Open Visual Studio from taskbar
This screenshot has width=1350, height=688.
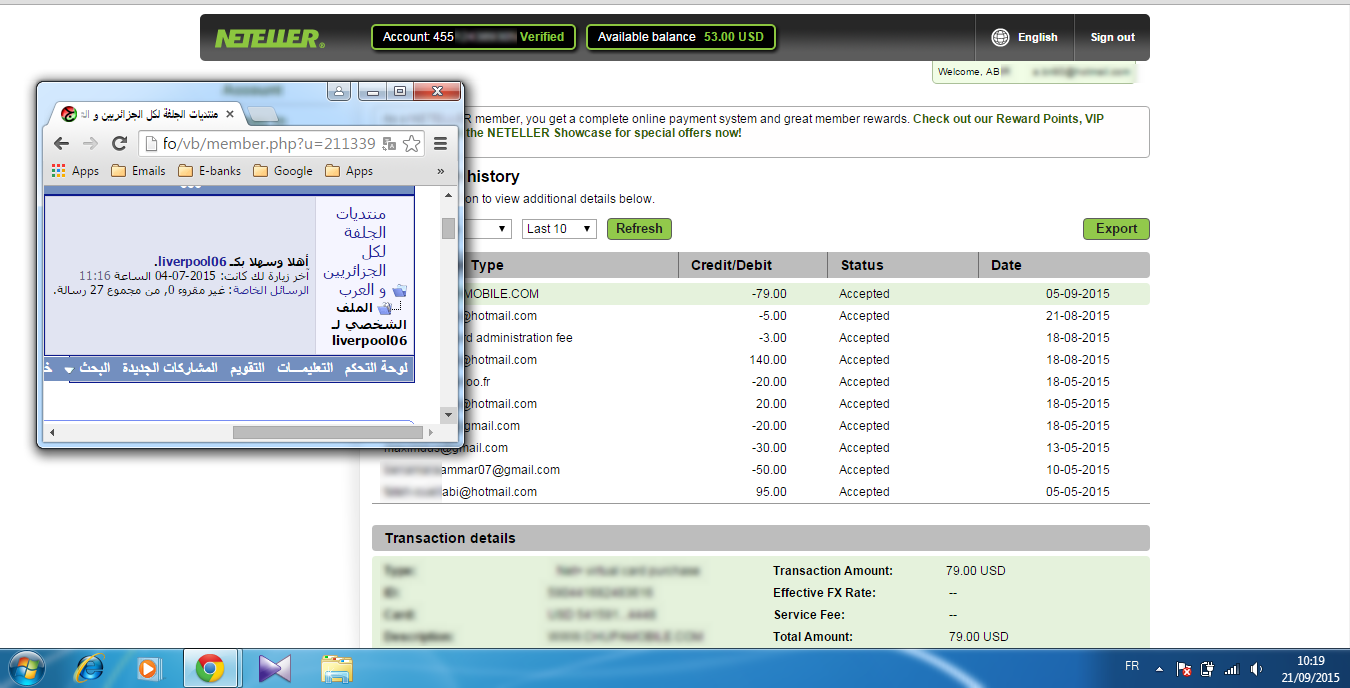pos(274,667)
